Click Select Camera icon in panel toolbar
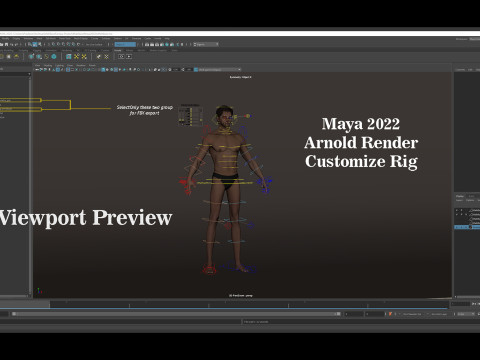Screen dimensions: 480x360 37,69
